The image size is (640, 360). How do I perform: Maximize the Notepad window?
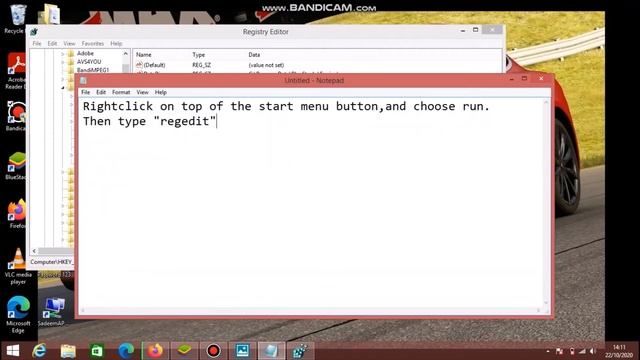[524, 79]
